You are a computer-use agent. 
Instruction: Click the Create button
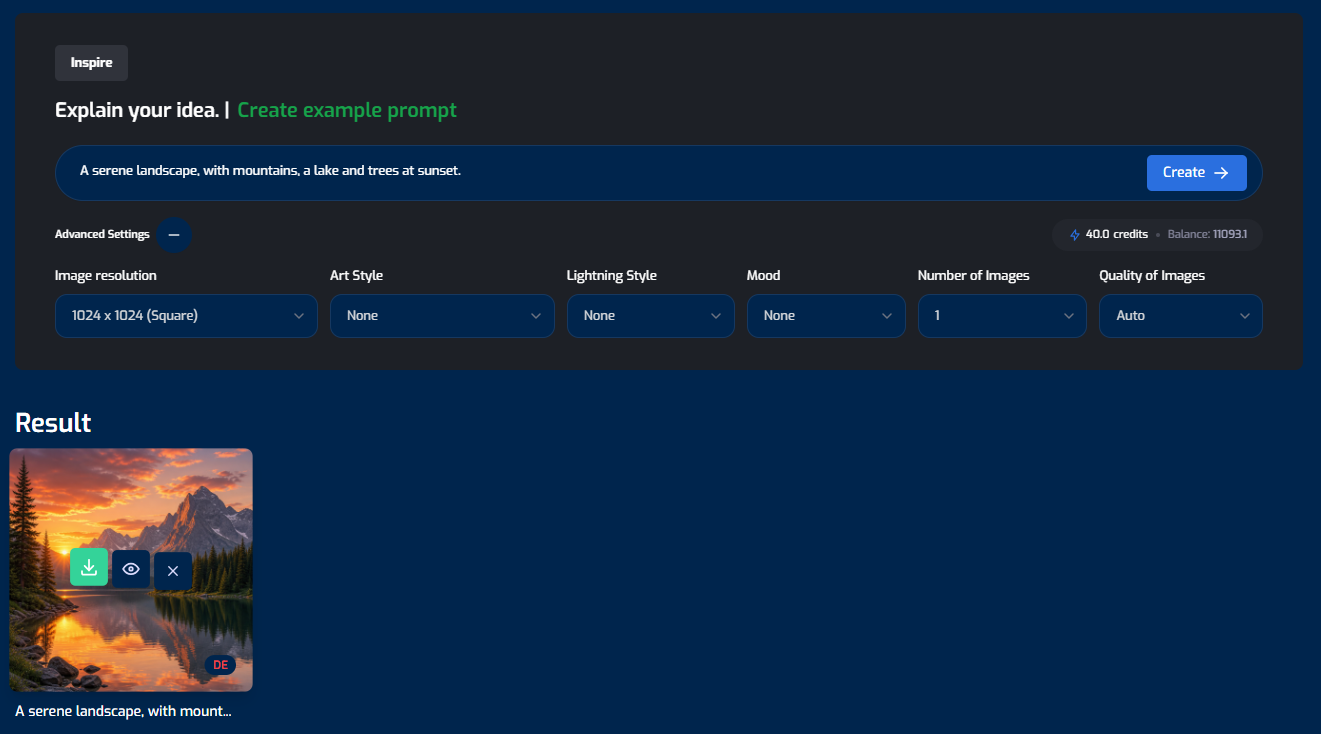pos(1197,173)
